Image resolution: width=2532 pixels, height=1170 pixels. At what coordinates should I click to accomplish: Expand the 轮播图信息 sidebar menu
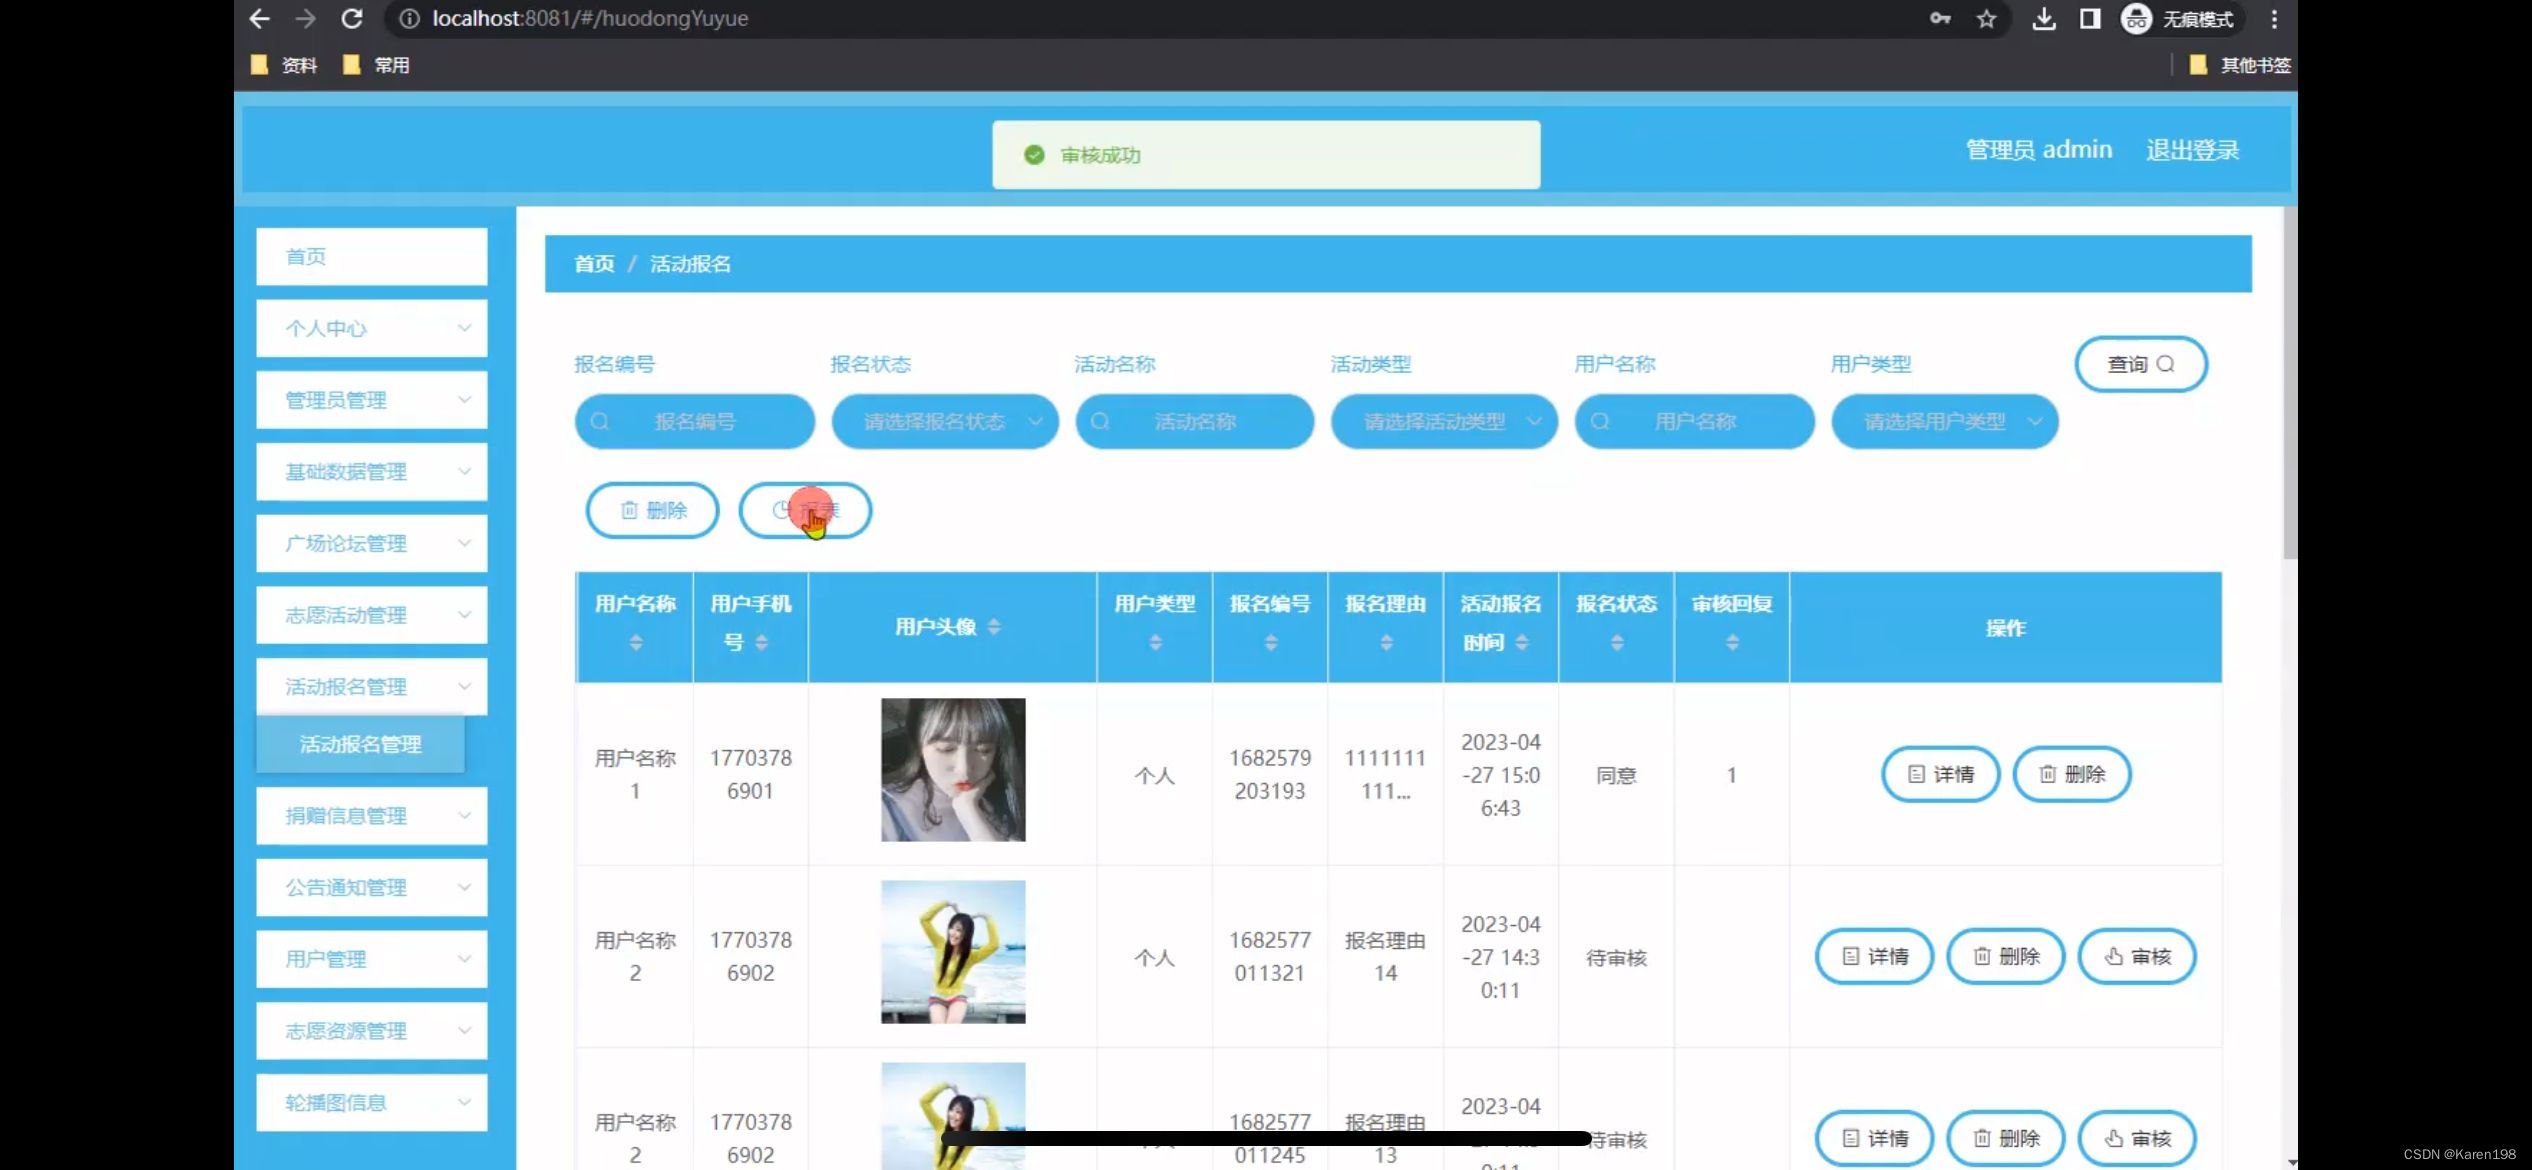click(x=372, y=1102)
